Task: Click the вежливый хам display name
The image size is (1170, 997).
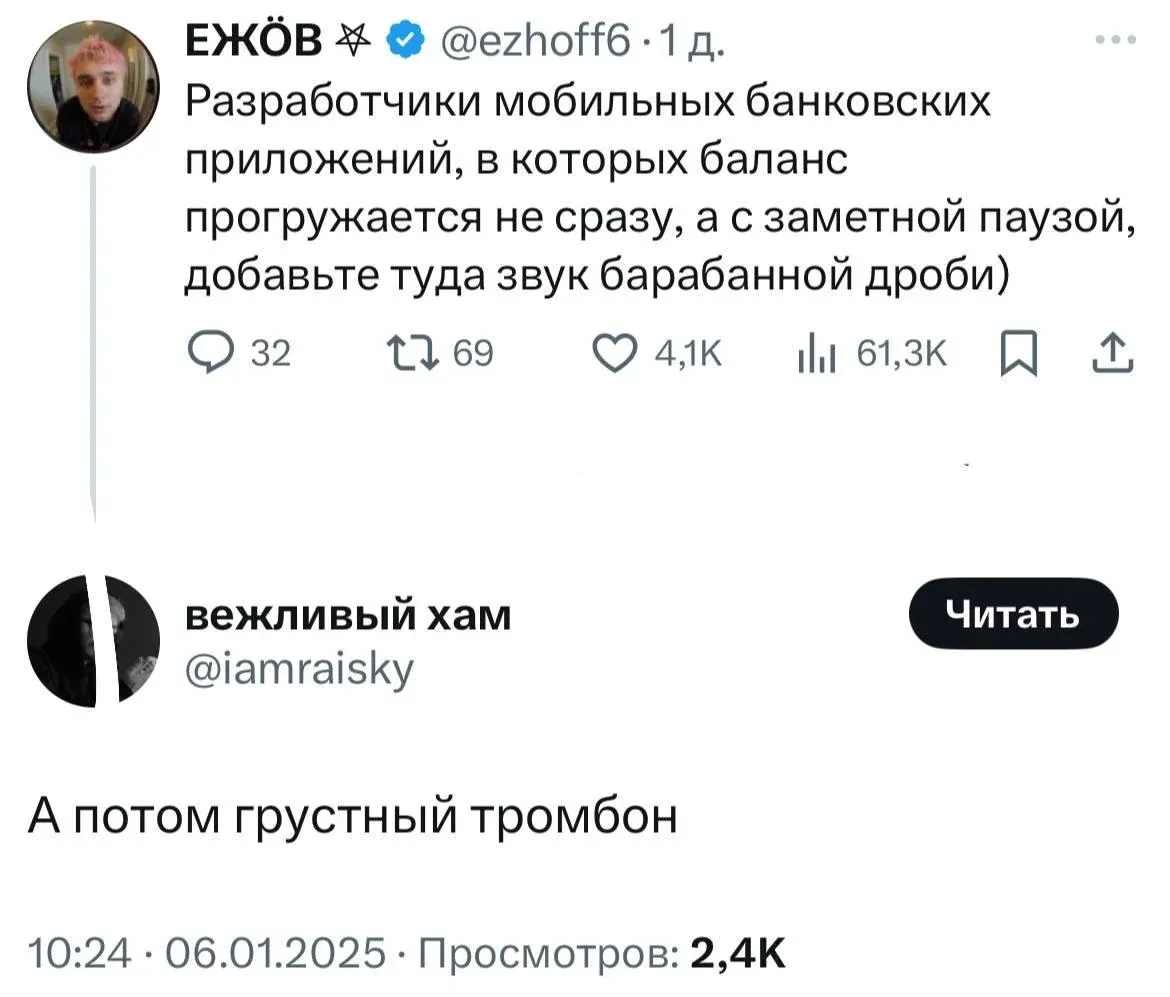Action: [349, 617]
